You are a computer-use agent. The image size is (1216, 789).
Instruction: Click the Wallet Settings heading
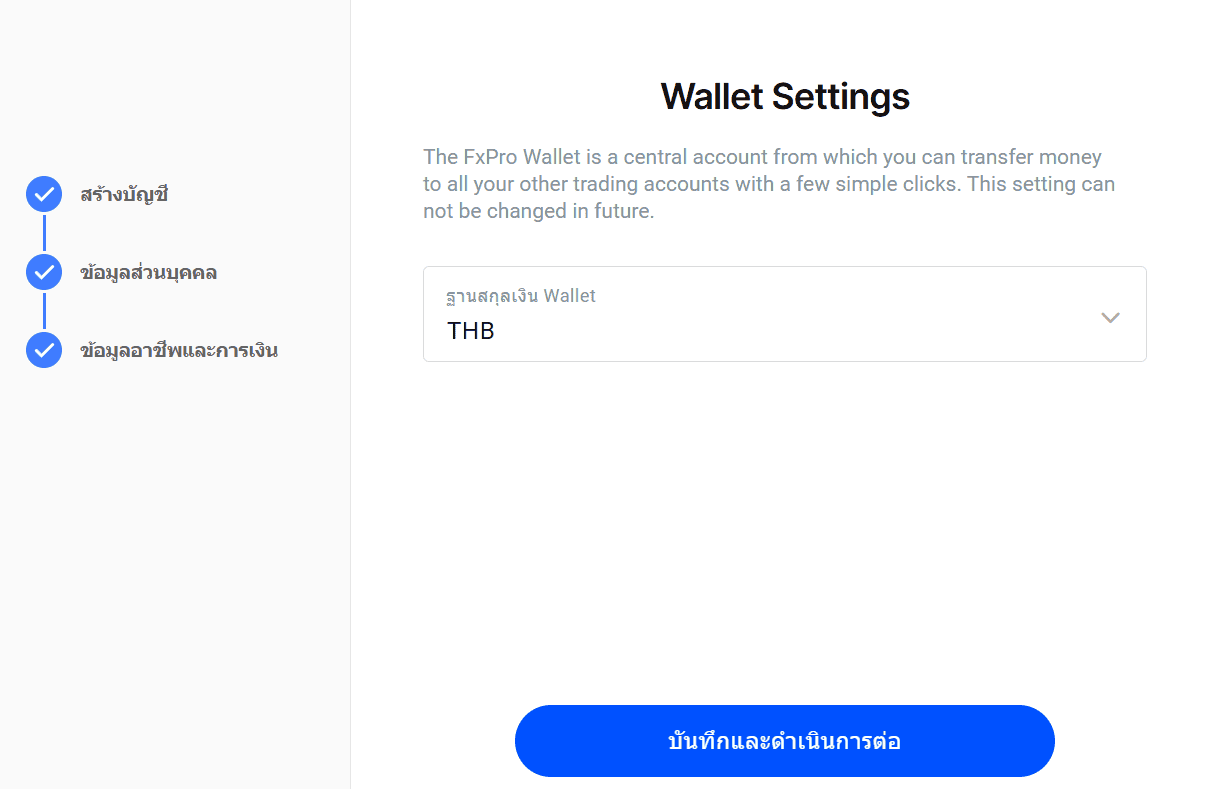click(785, 97)
